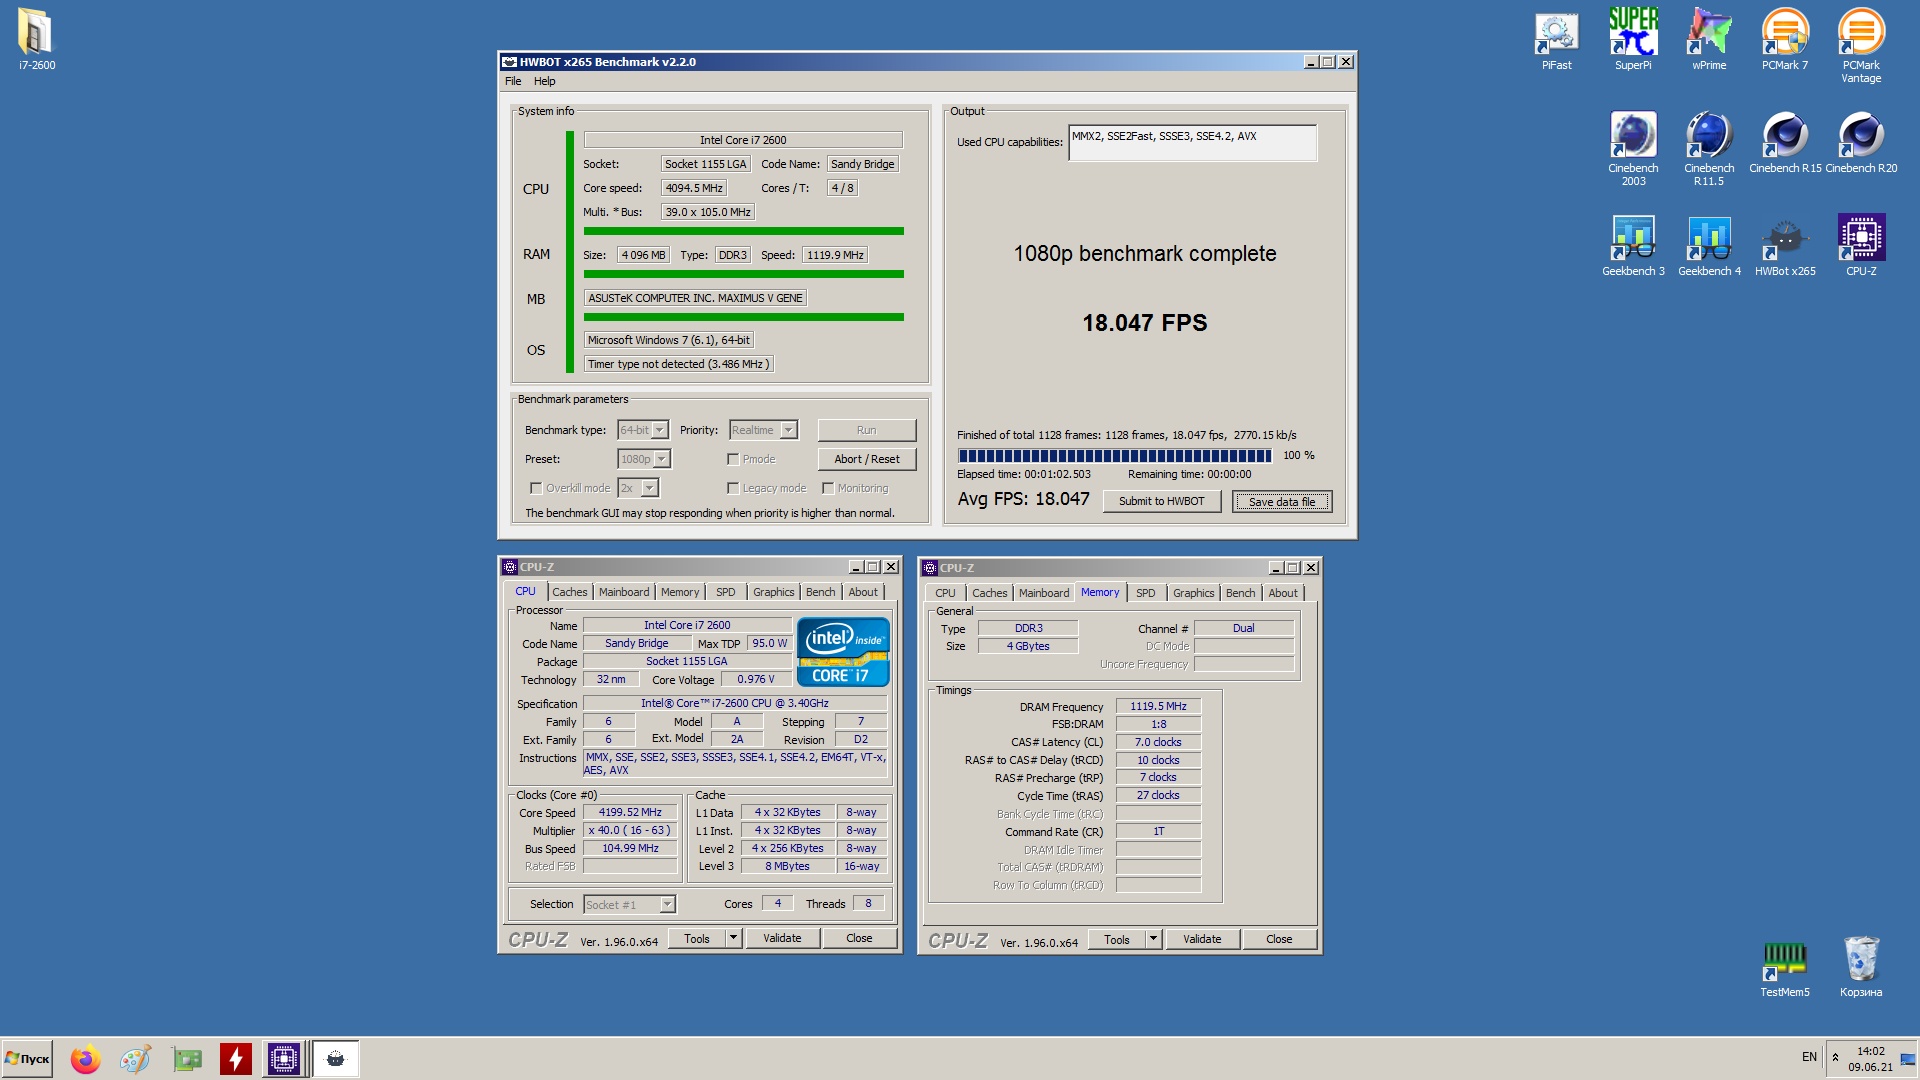Click the CAS# Latency 7.0 clocks value

[x=1158, y=742]
